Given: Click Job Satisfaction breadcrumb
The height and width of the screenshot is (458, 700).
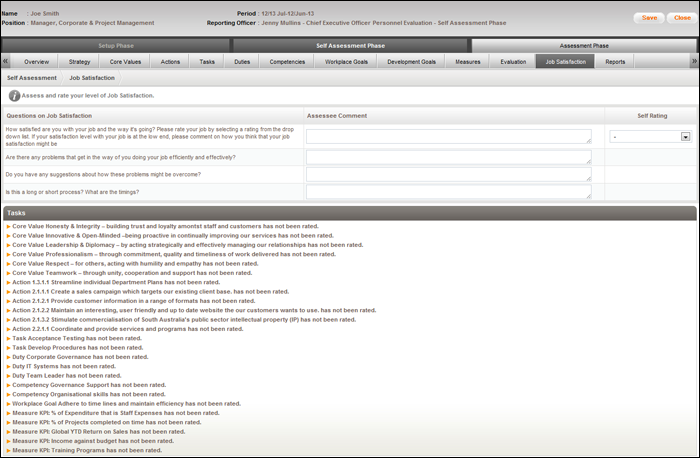Looking at the screenshot, I should click(x=92, y=78).
